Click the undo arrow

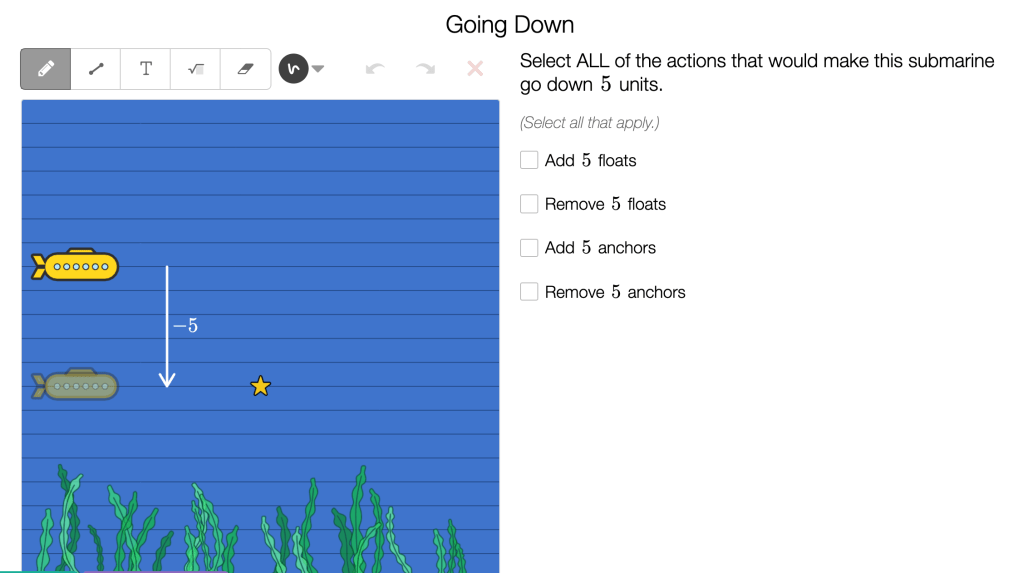click(375, 69)
